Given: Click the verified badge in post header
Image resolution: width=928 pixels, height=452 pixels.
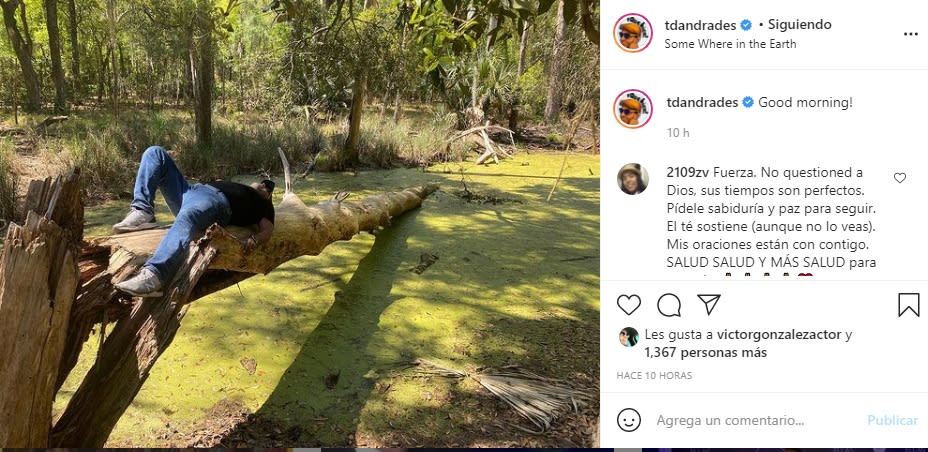Looking at the screenshot, I should (x=747, y=24).
